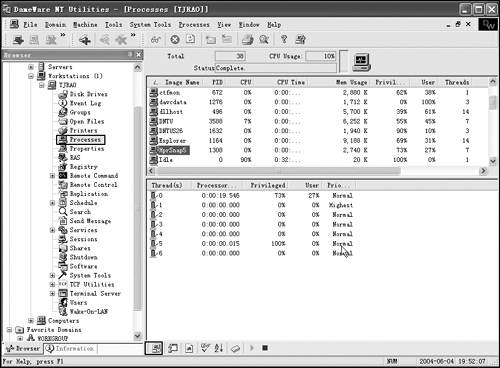Open the Processes menu
500x368 pixels.
click(194, 25)
